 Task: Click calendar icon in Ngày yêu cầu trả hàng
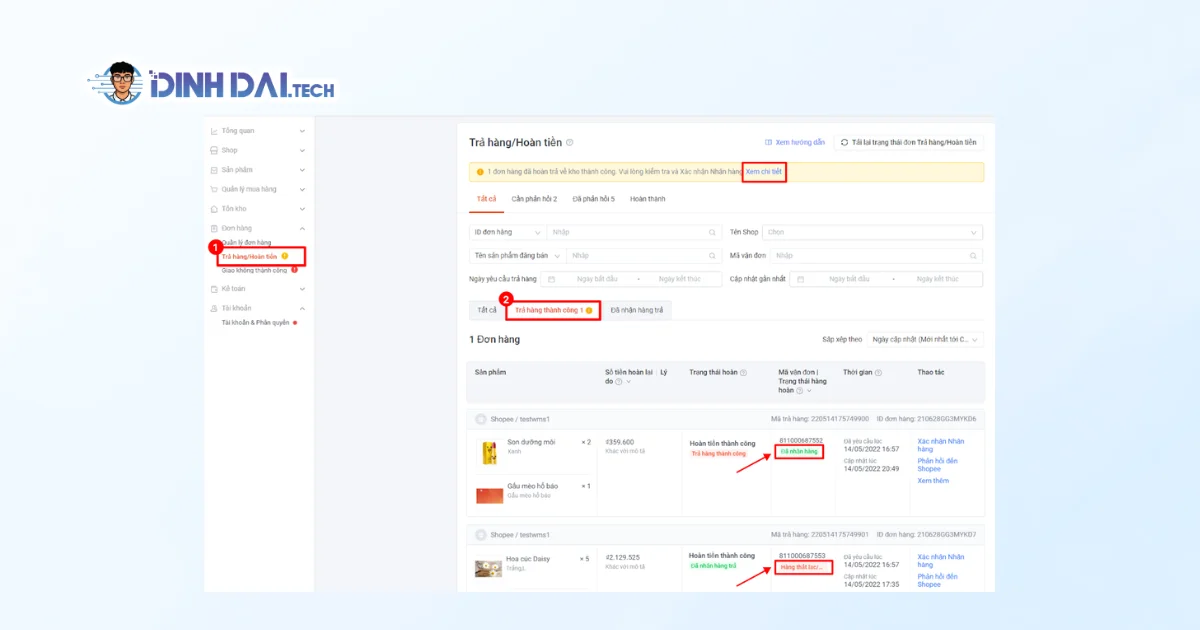551,279
